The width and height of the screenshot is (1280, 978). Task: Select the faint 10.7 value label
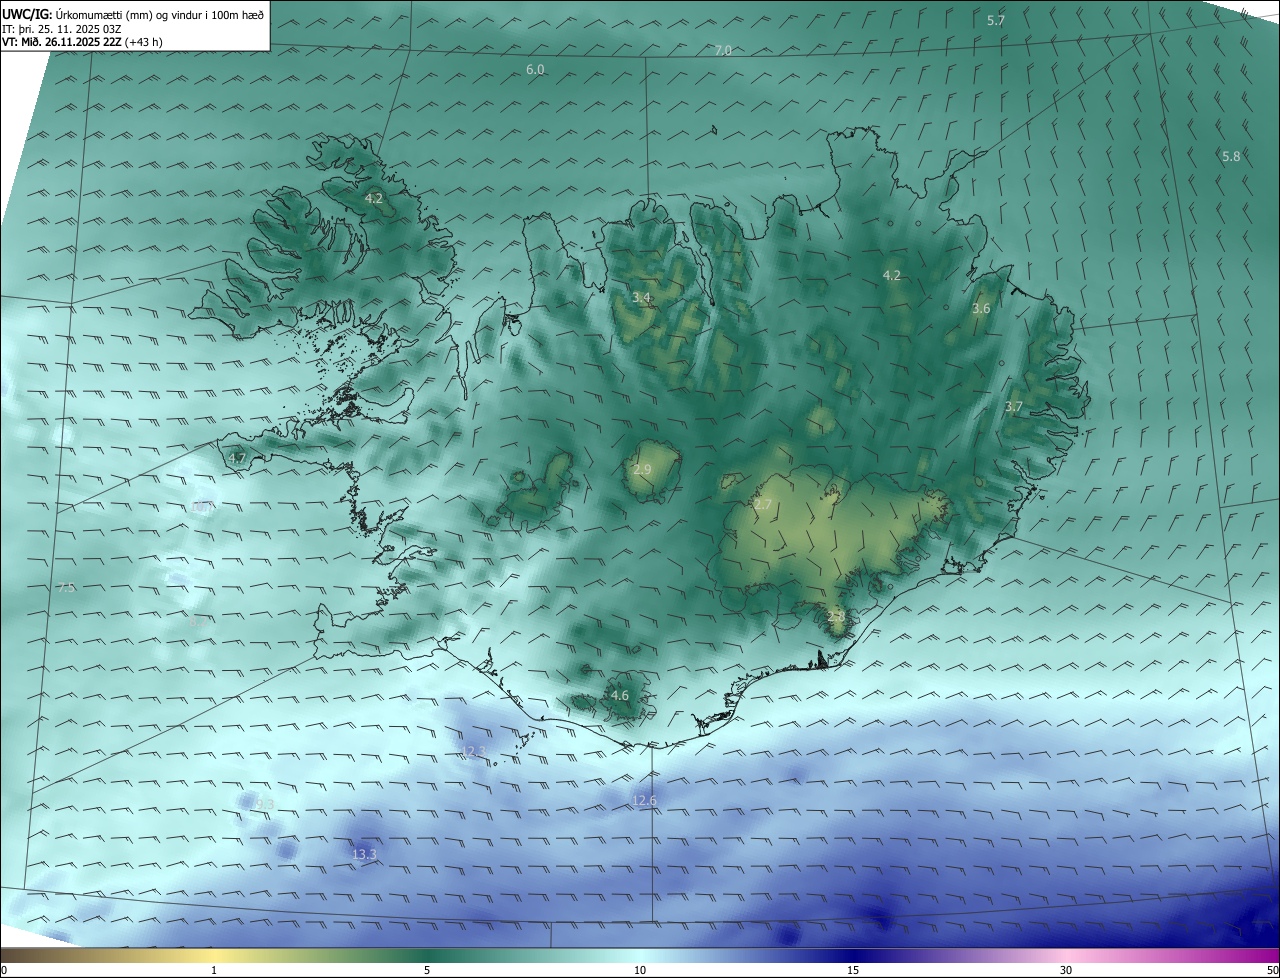202,507
